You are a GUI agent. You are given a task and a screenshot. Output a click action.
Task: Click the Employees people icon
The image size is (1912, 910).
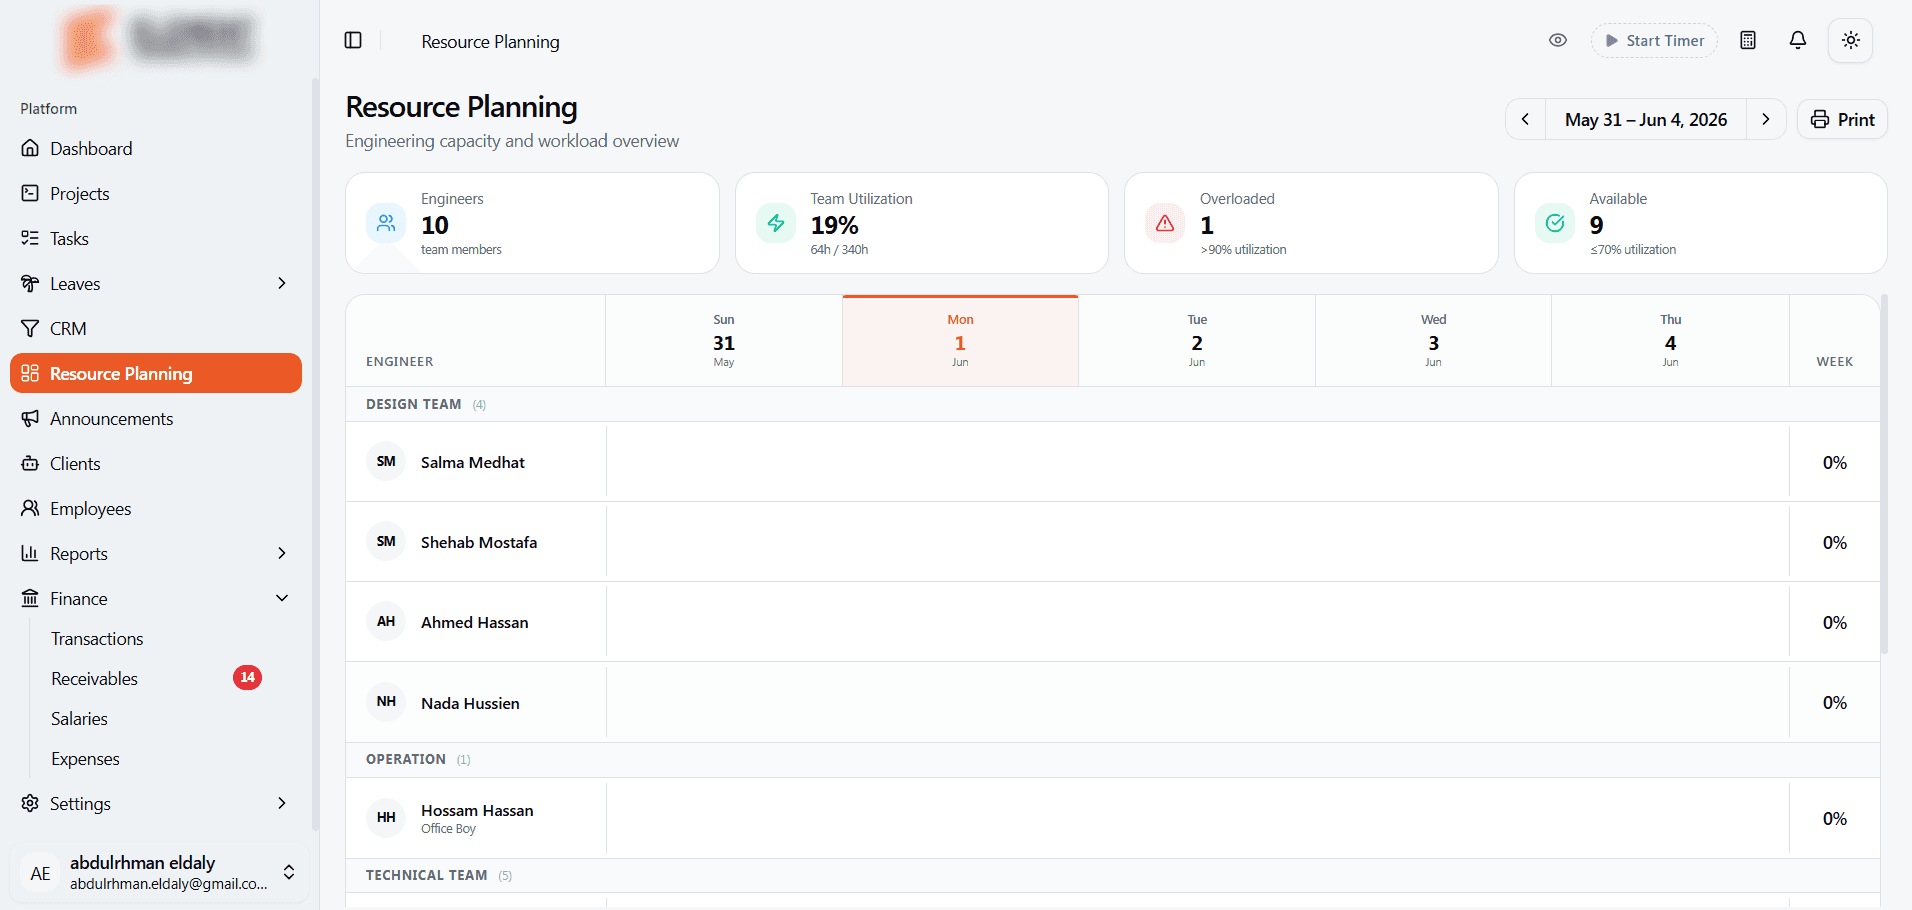coord(30,508)
